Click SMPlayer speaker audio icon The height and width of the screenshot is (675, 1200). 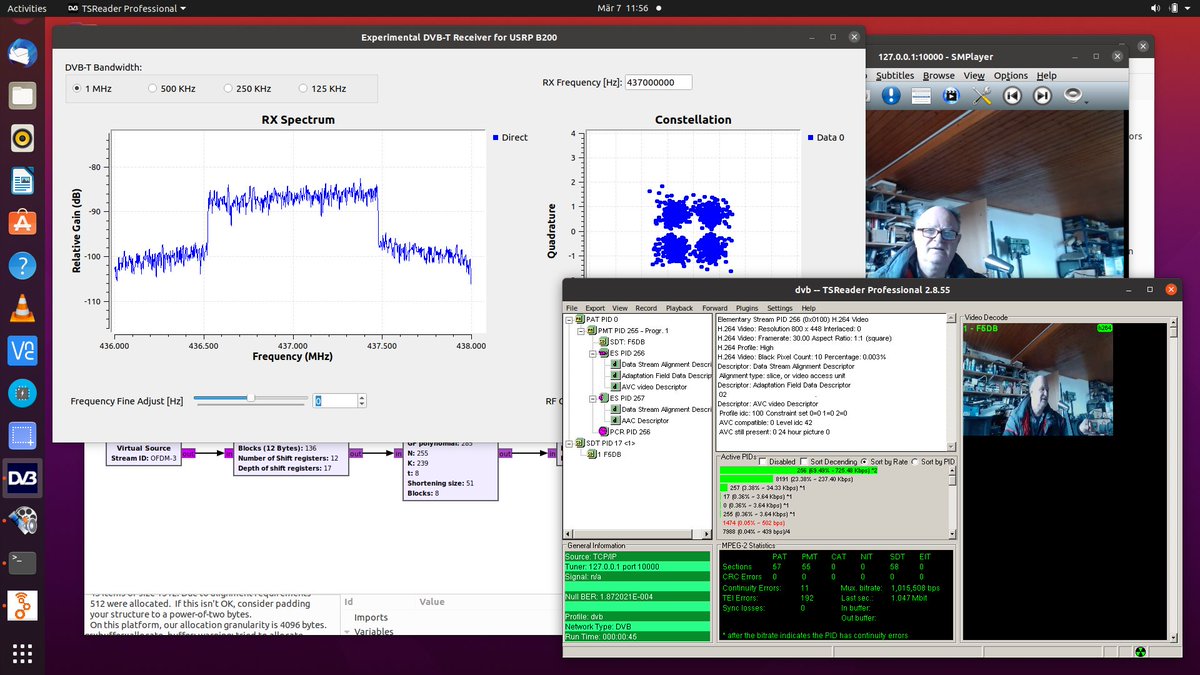tap(1072, 96)
